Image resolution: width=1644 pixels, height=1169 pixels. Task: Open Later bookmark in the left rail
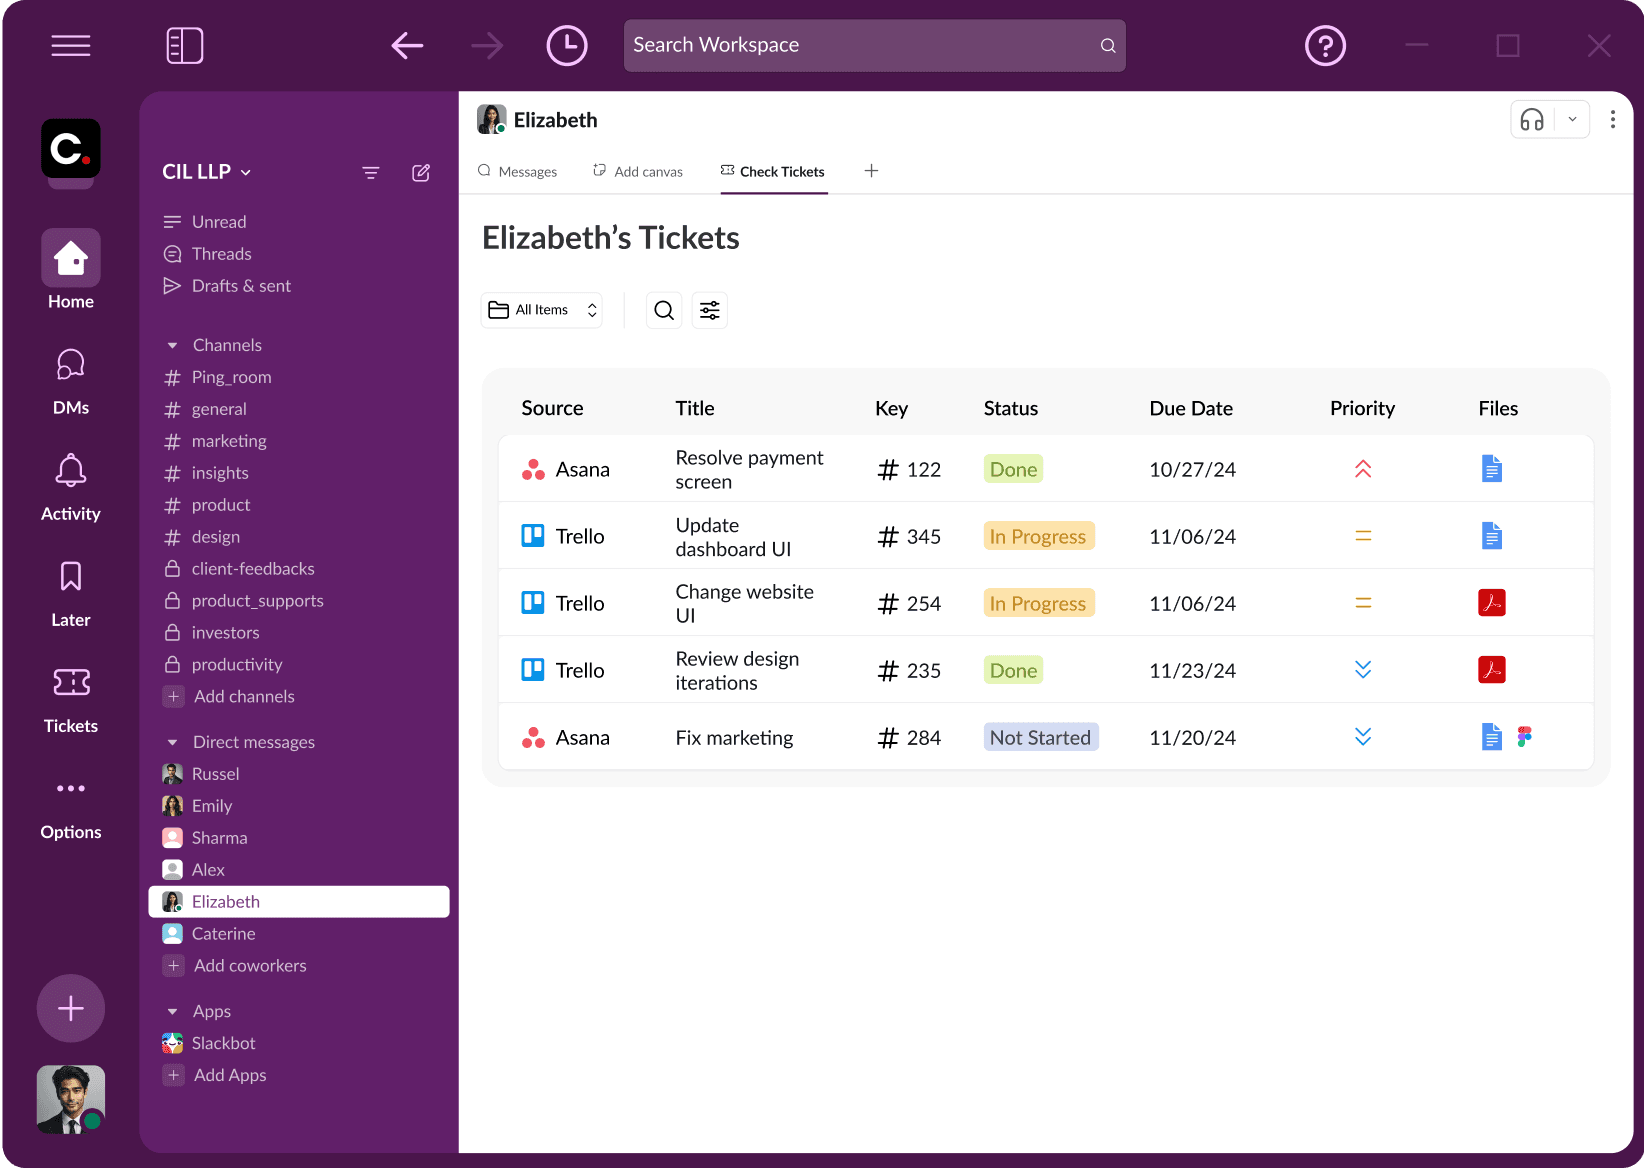[x=71, y=593]
